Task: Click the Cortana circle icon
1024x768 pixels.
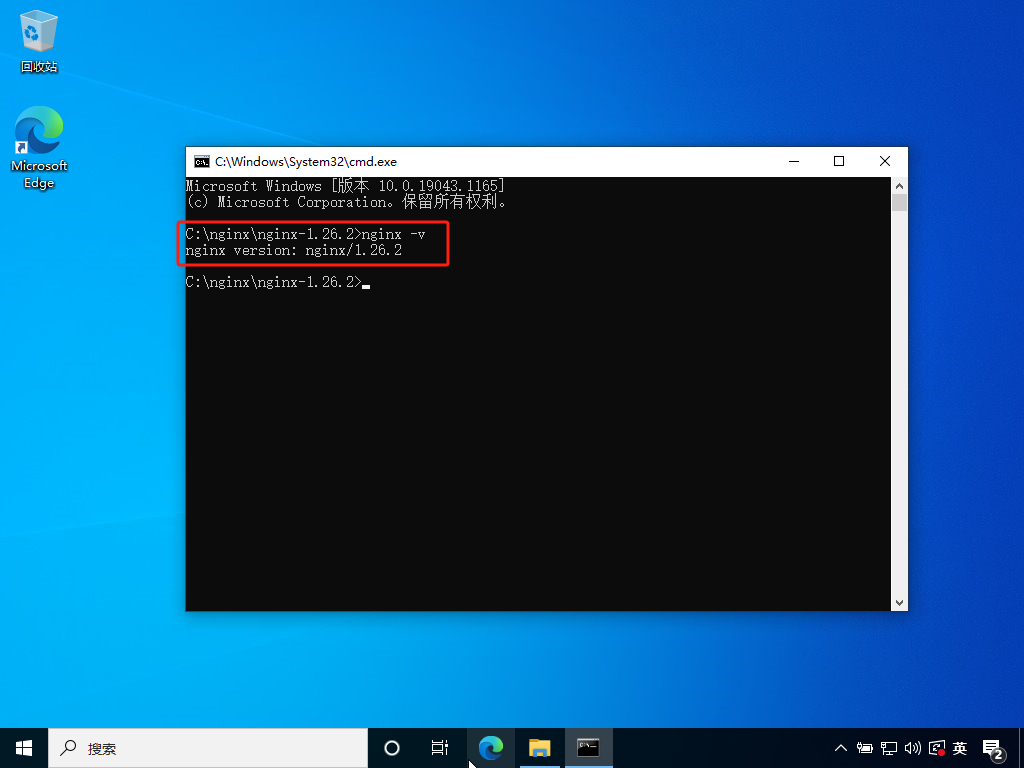Action: [392, 748]
